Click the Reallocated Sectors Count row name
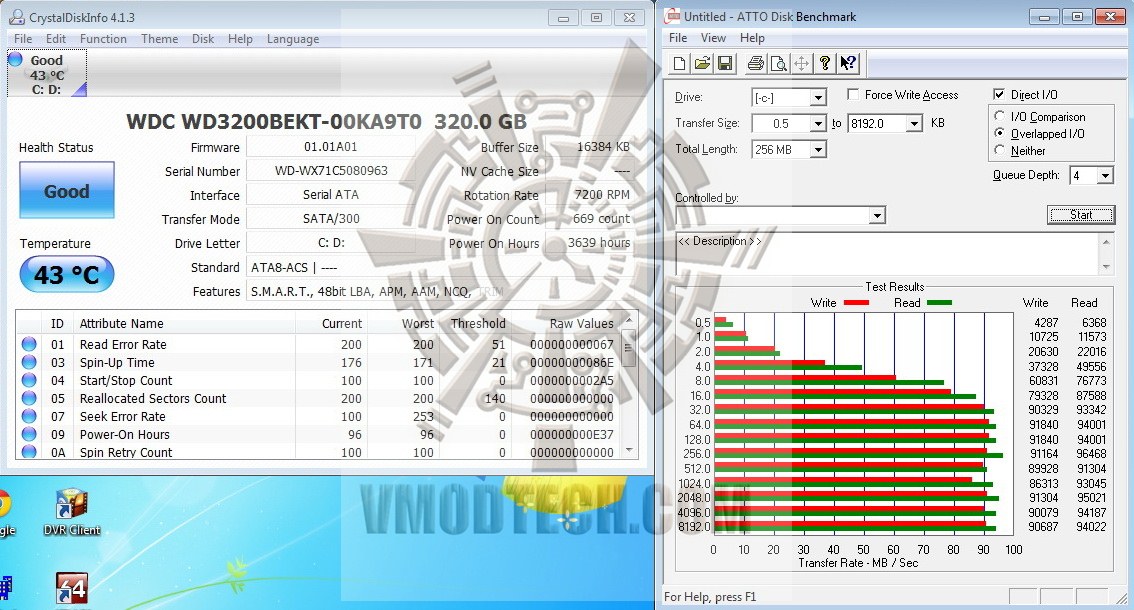This screenshot has height=610, width=1134. pyautogui.click(x=153, y=399)
